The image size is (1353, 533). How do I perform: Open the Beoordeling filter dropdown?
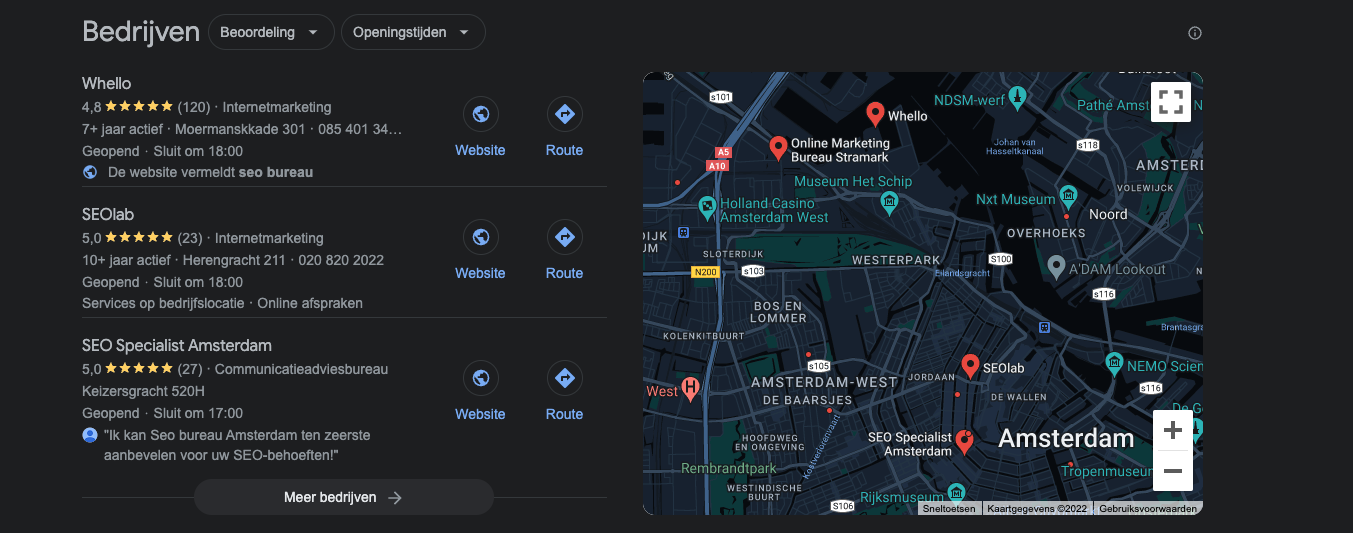pos(271,32)
